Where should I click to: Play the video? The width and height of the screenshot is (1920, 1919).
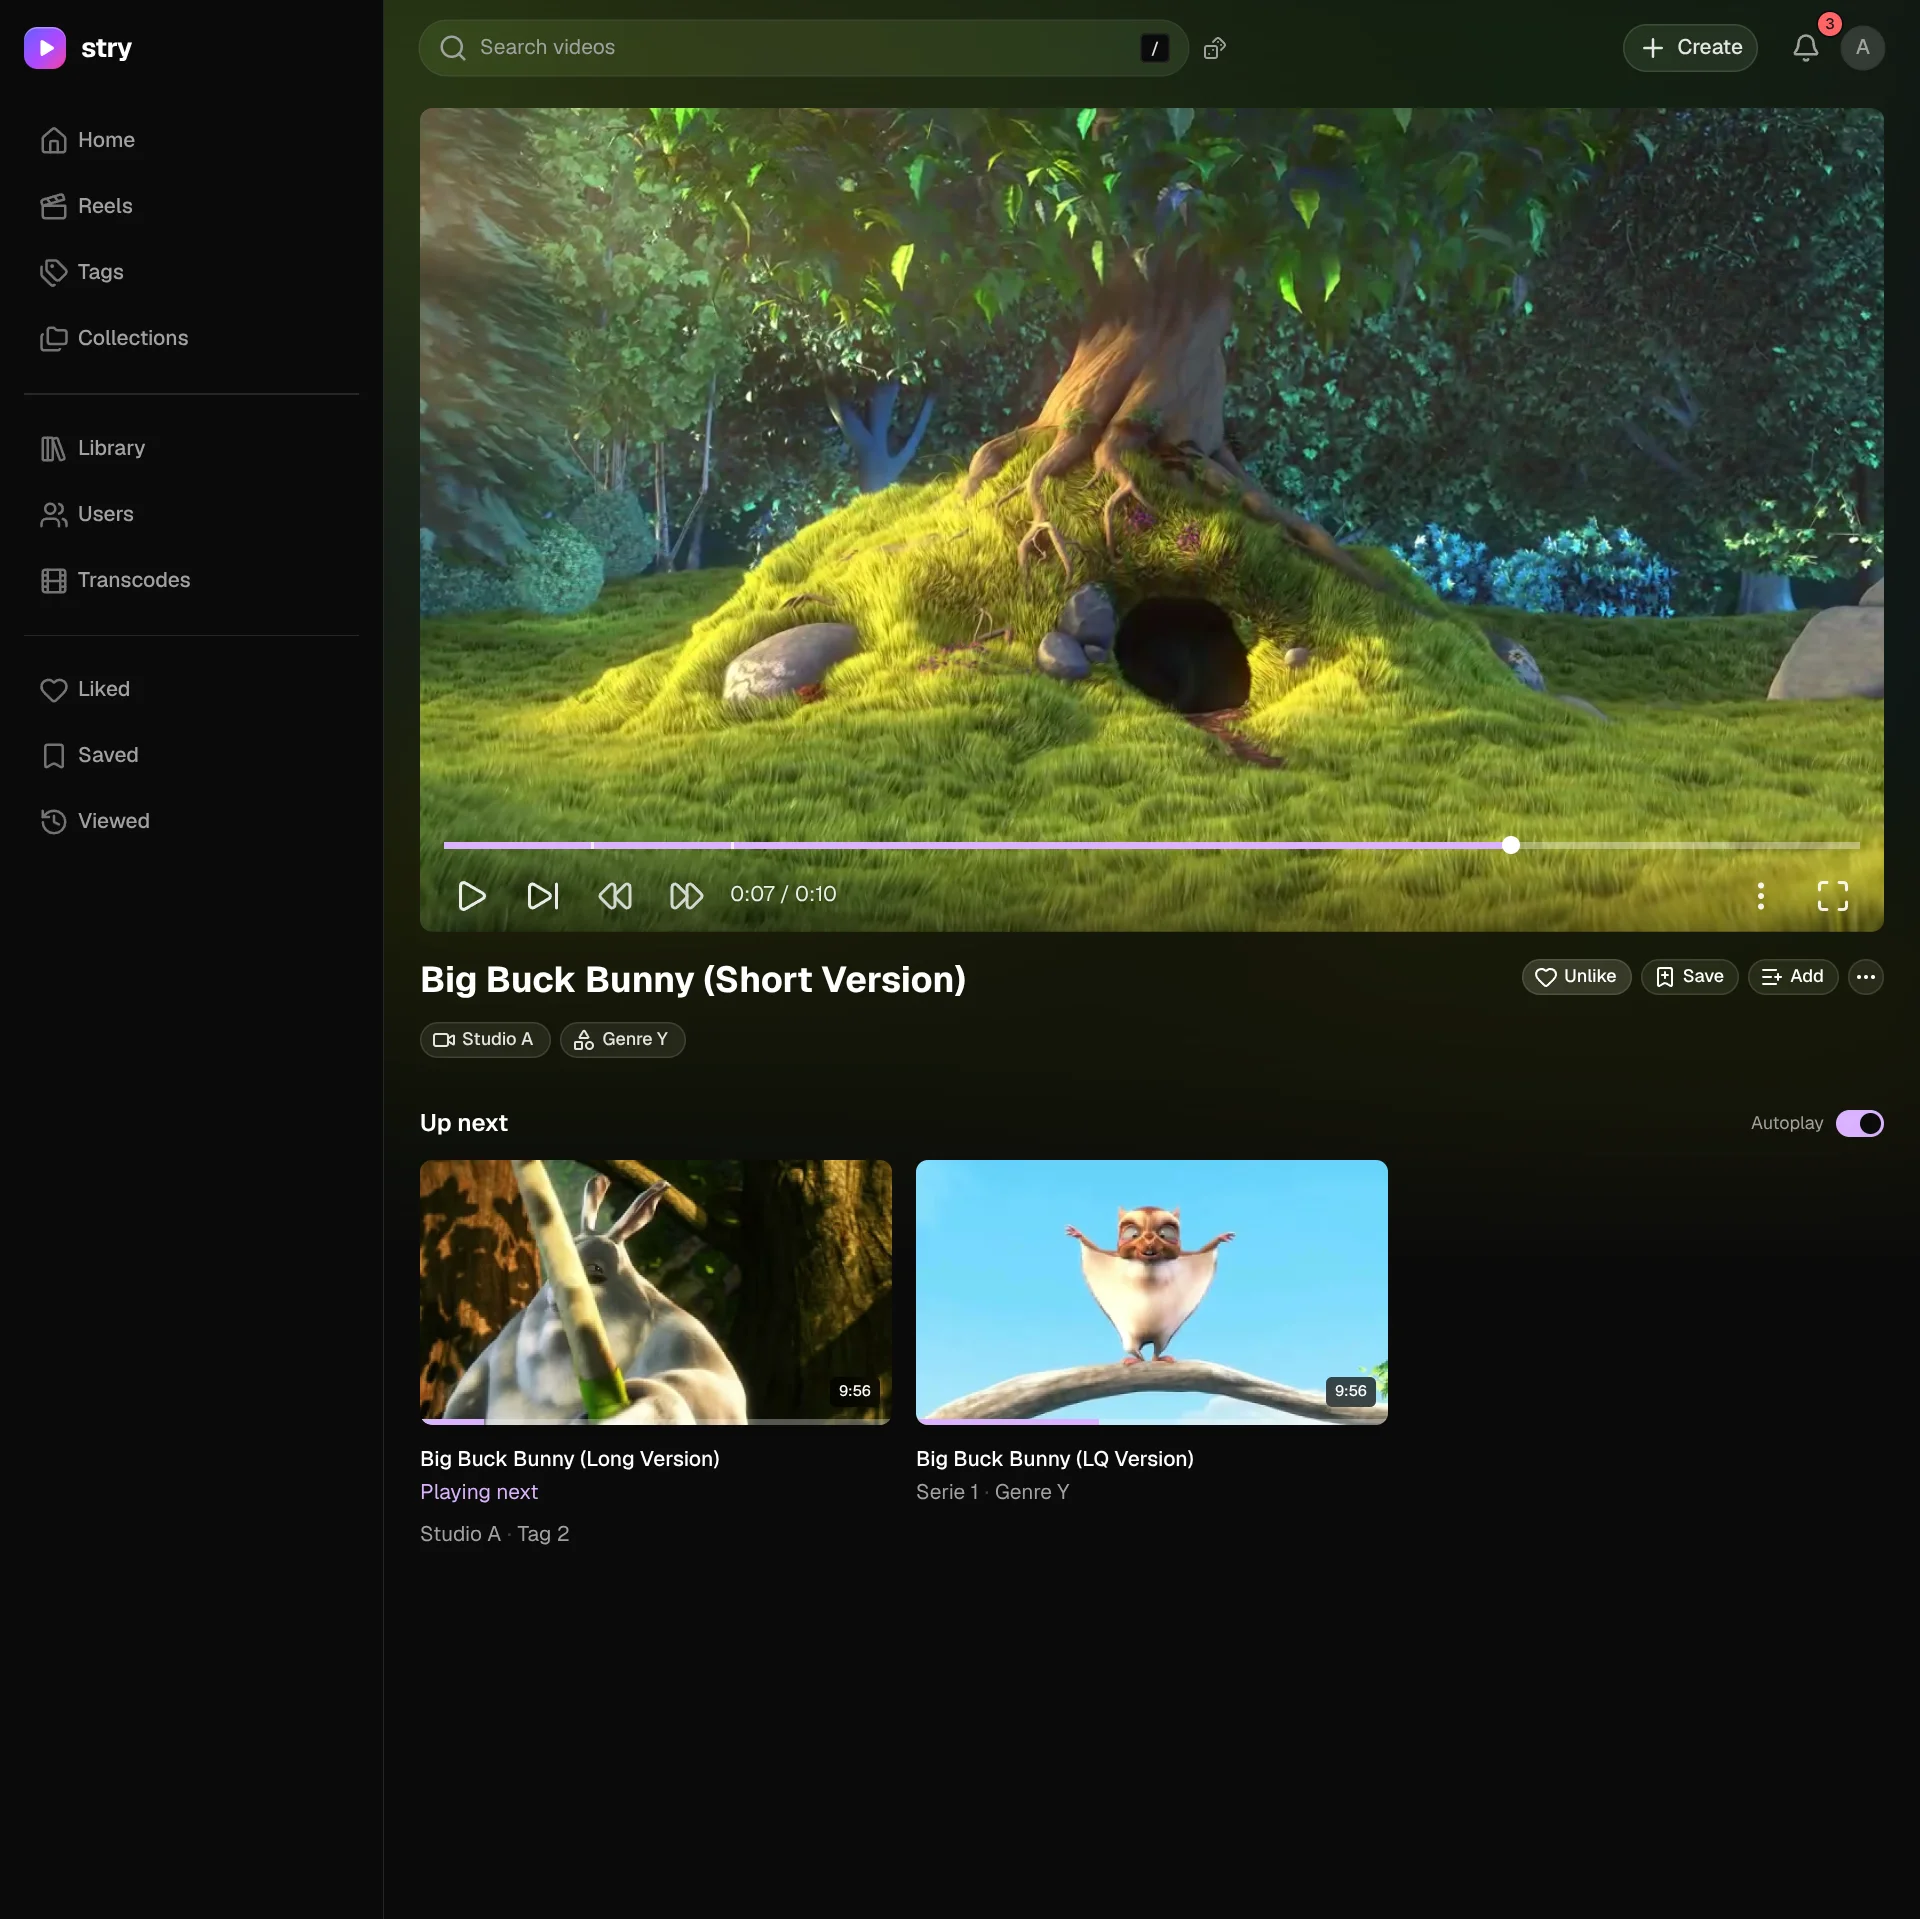click(471, 895)
